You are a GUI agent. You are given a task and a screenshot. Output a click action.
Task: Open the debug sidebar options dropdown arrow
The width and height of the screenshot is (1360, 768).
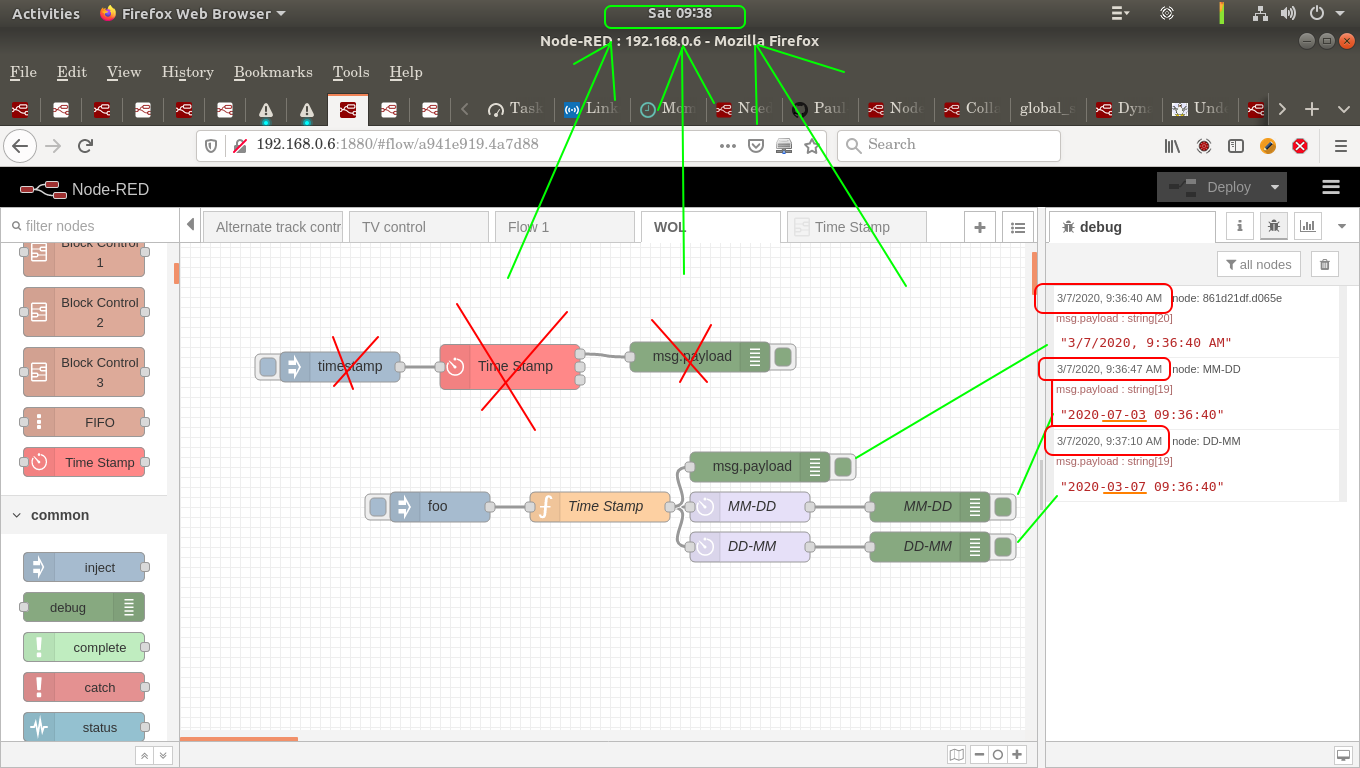pyautogui.click(x=1342, y=226)
